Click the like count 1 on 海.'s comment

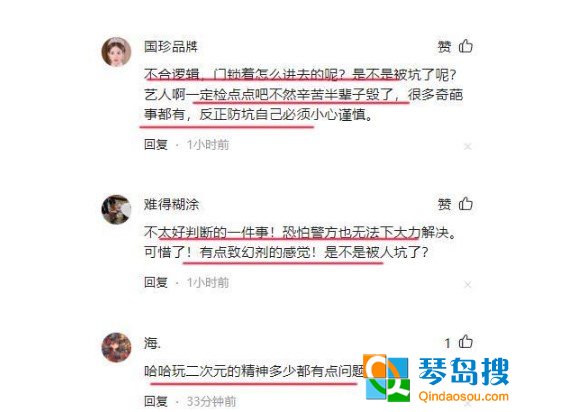point(447,343)
